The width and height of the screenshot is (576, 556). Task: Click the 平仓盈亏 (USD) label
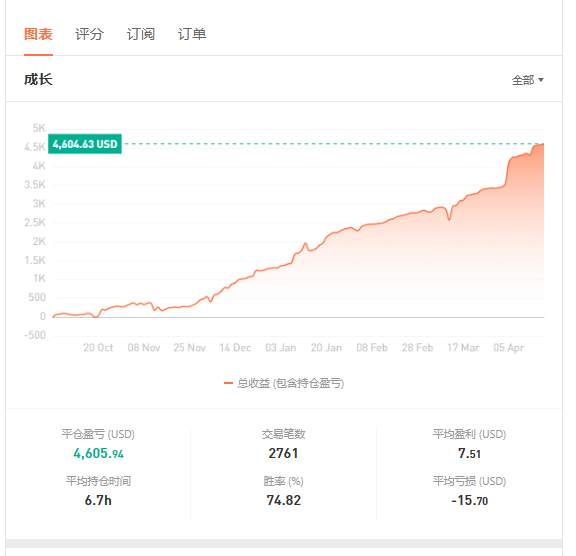pyautogui.click(x=98, y=434)
